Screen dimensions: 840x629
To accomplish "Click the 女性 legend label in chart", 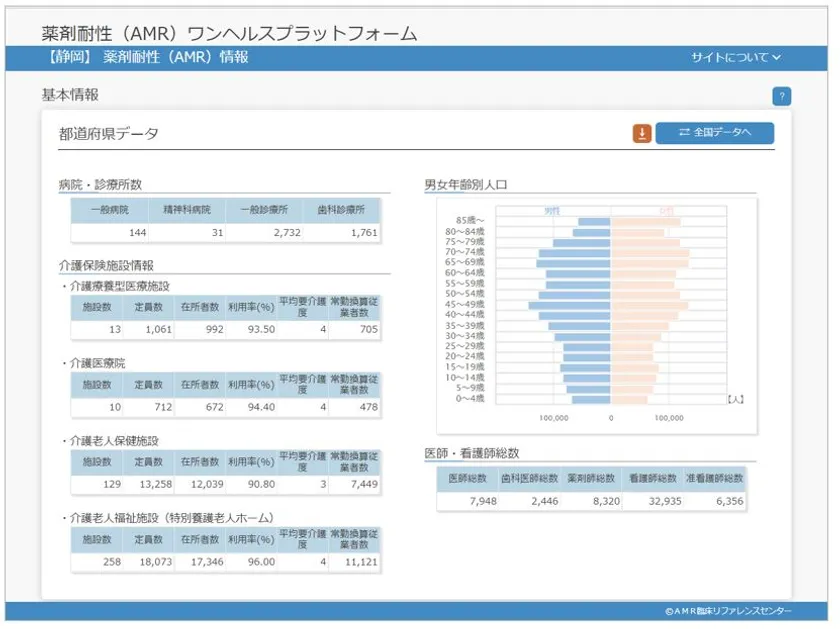I will pos(666,210).
